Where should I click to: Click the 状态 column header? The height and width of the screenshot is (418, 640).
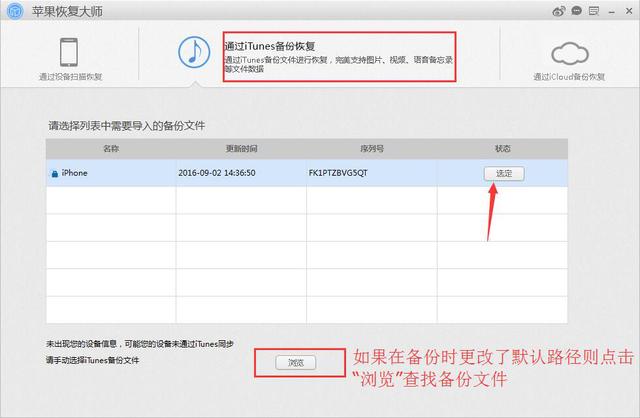pos(502,149)
